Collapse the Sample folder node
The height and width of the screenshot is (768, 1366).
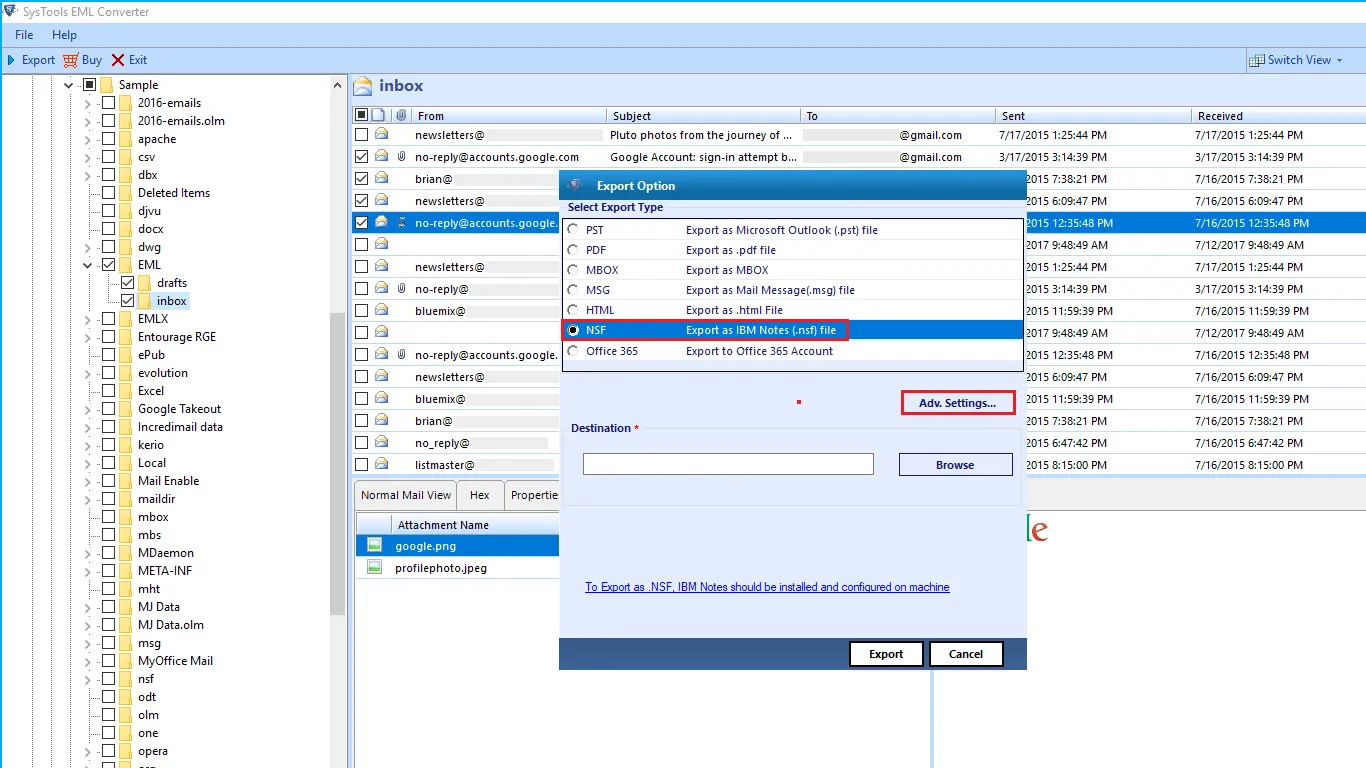[x=69, y=85]
